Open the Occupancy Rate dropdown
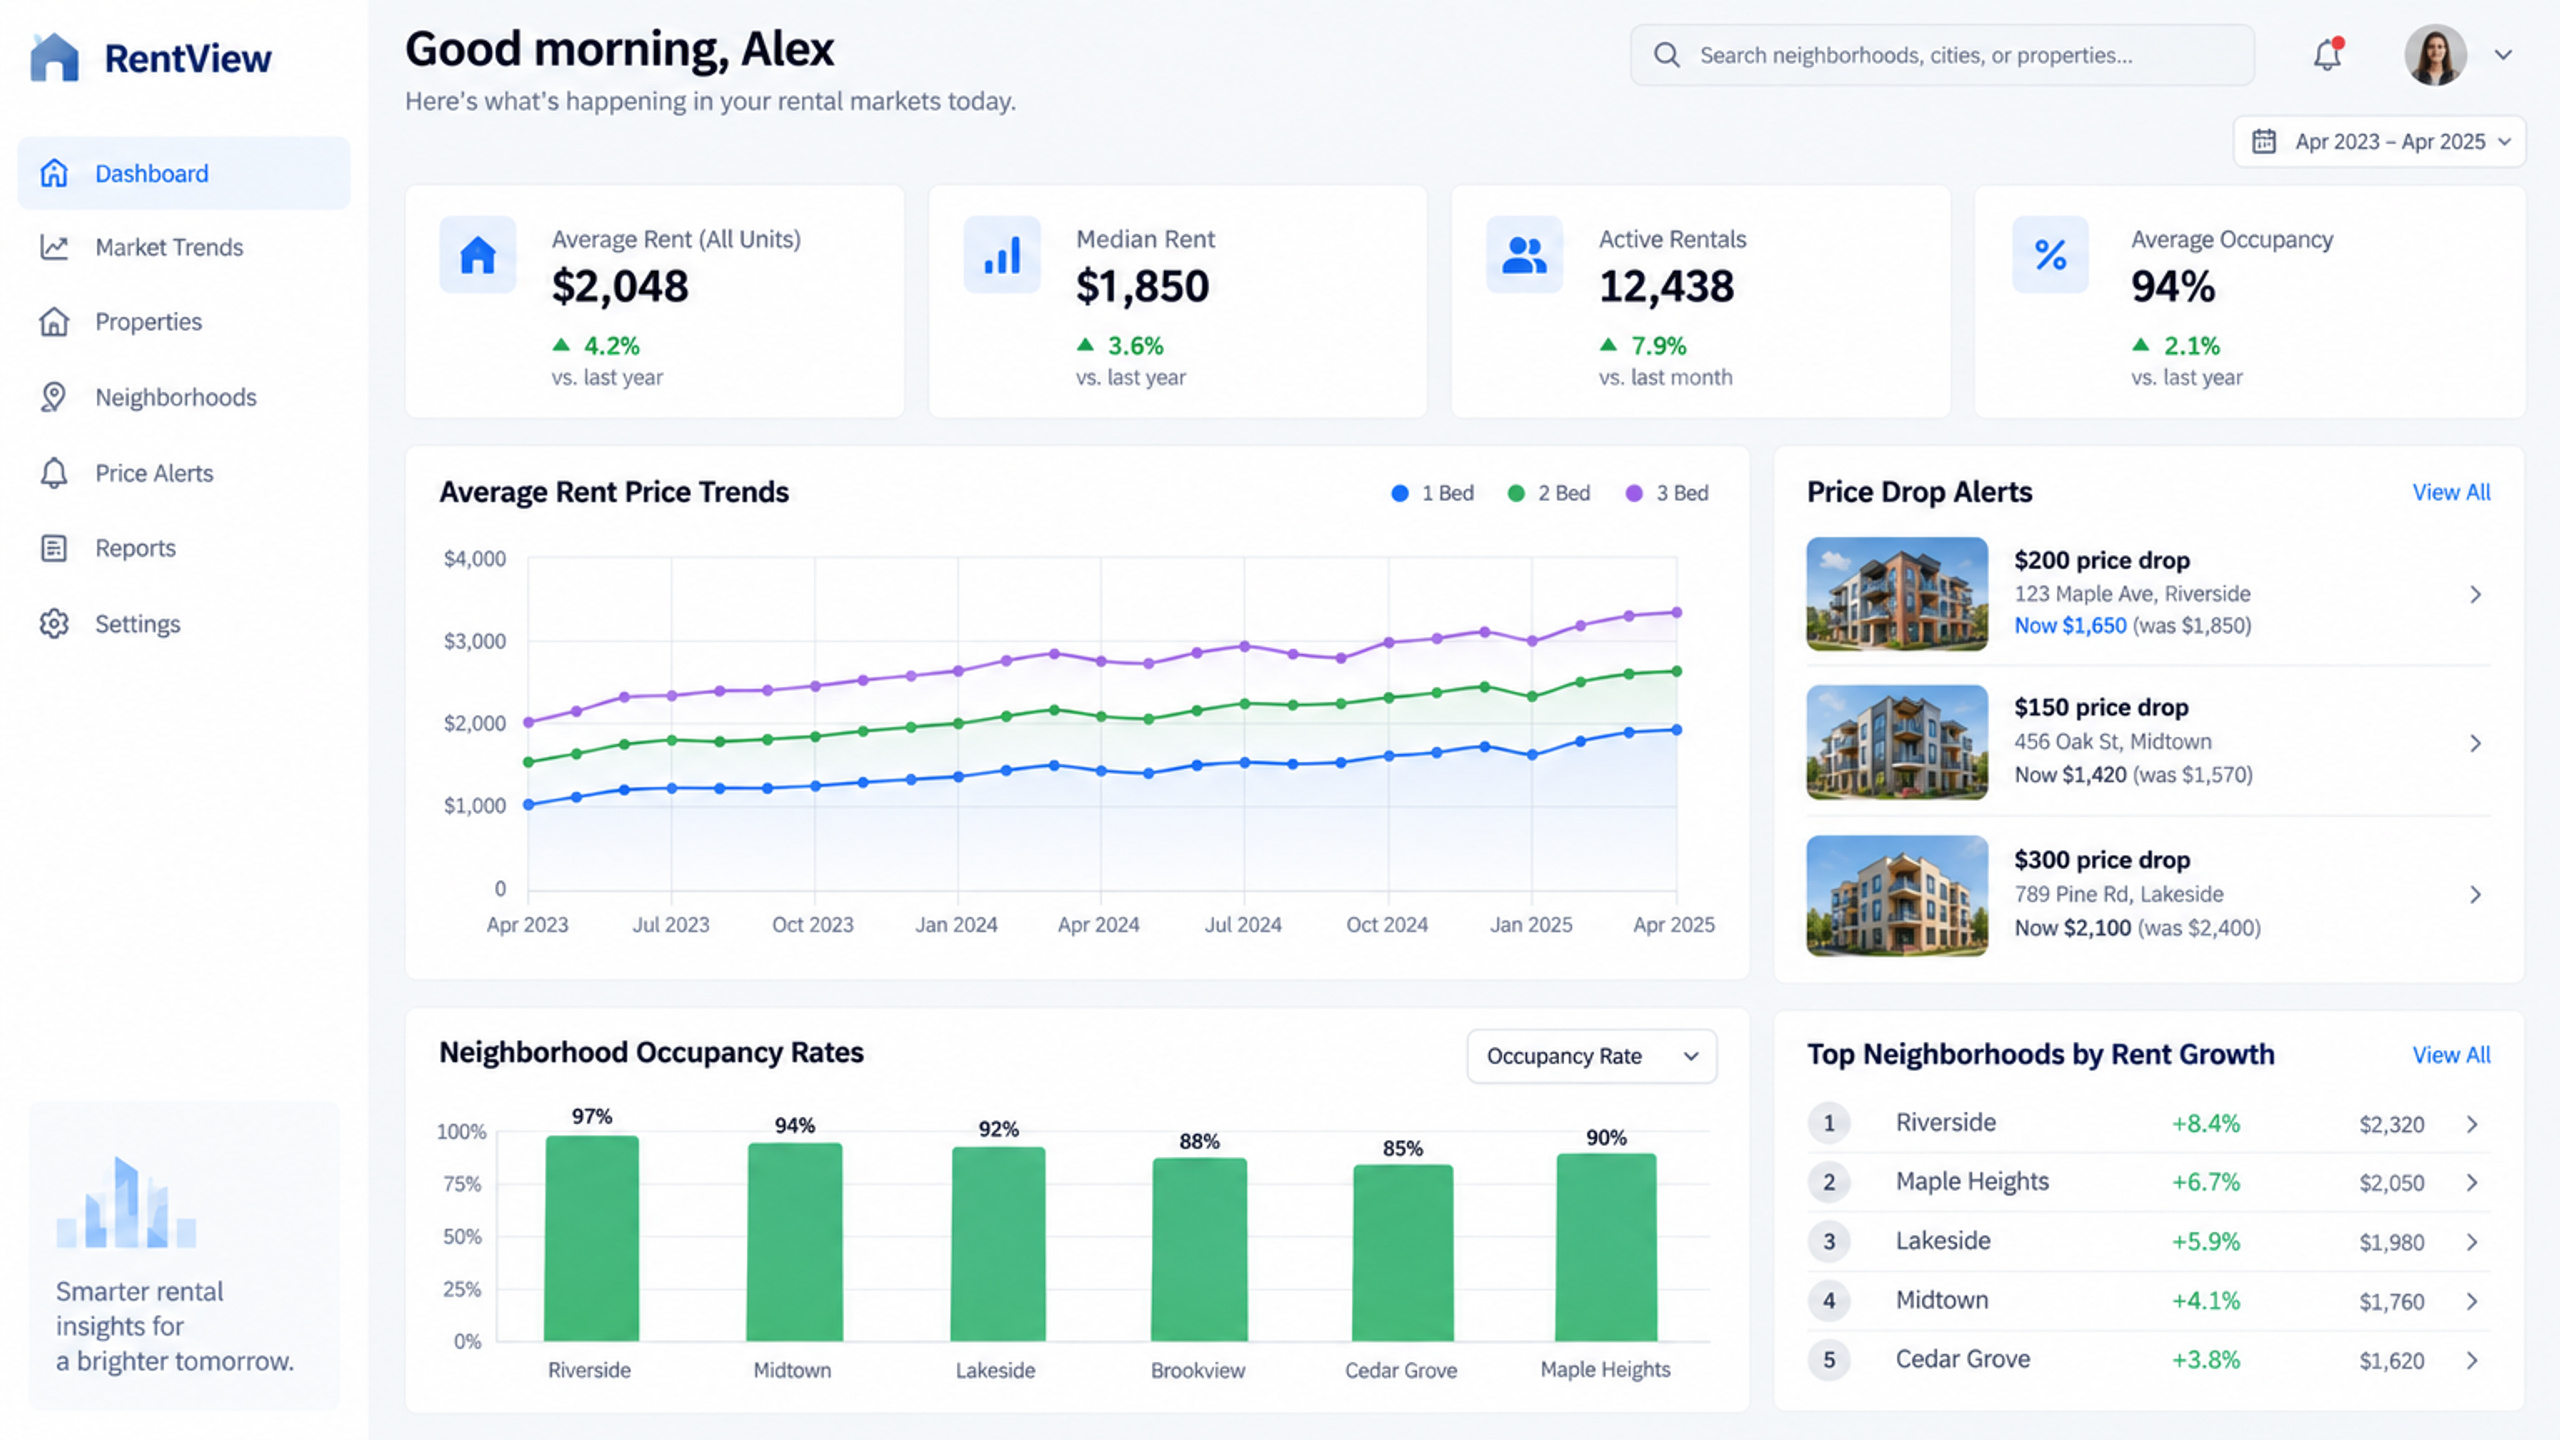Image resolution: width=2560 pixels, height=1440 pixels. [1592, 1056]
